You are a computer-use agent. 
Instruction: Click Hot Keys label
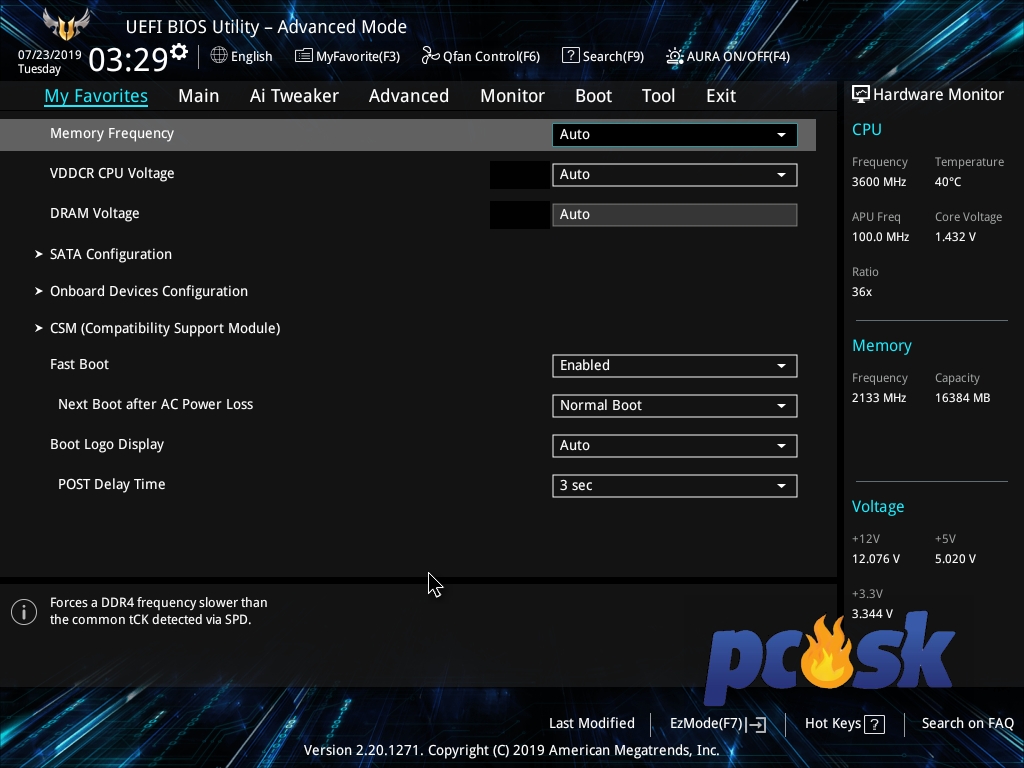pos(833,724)
